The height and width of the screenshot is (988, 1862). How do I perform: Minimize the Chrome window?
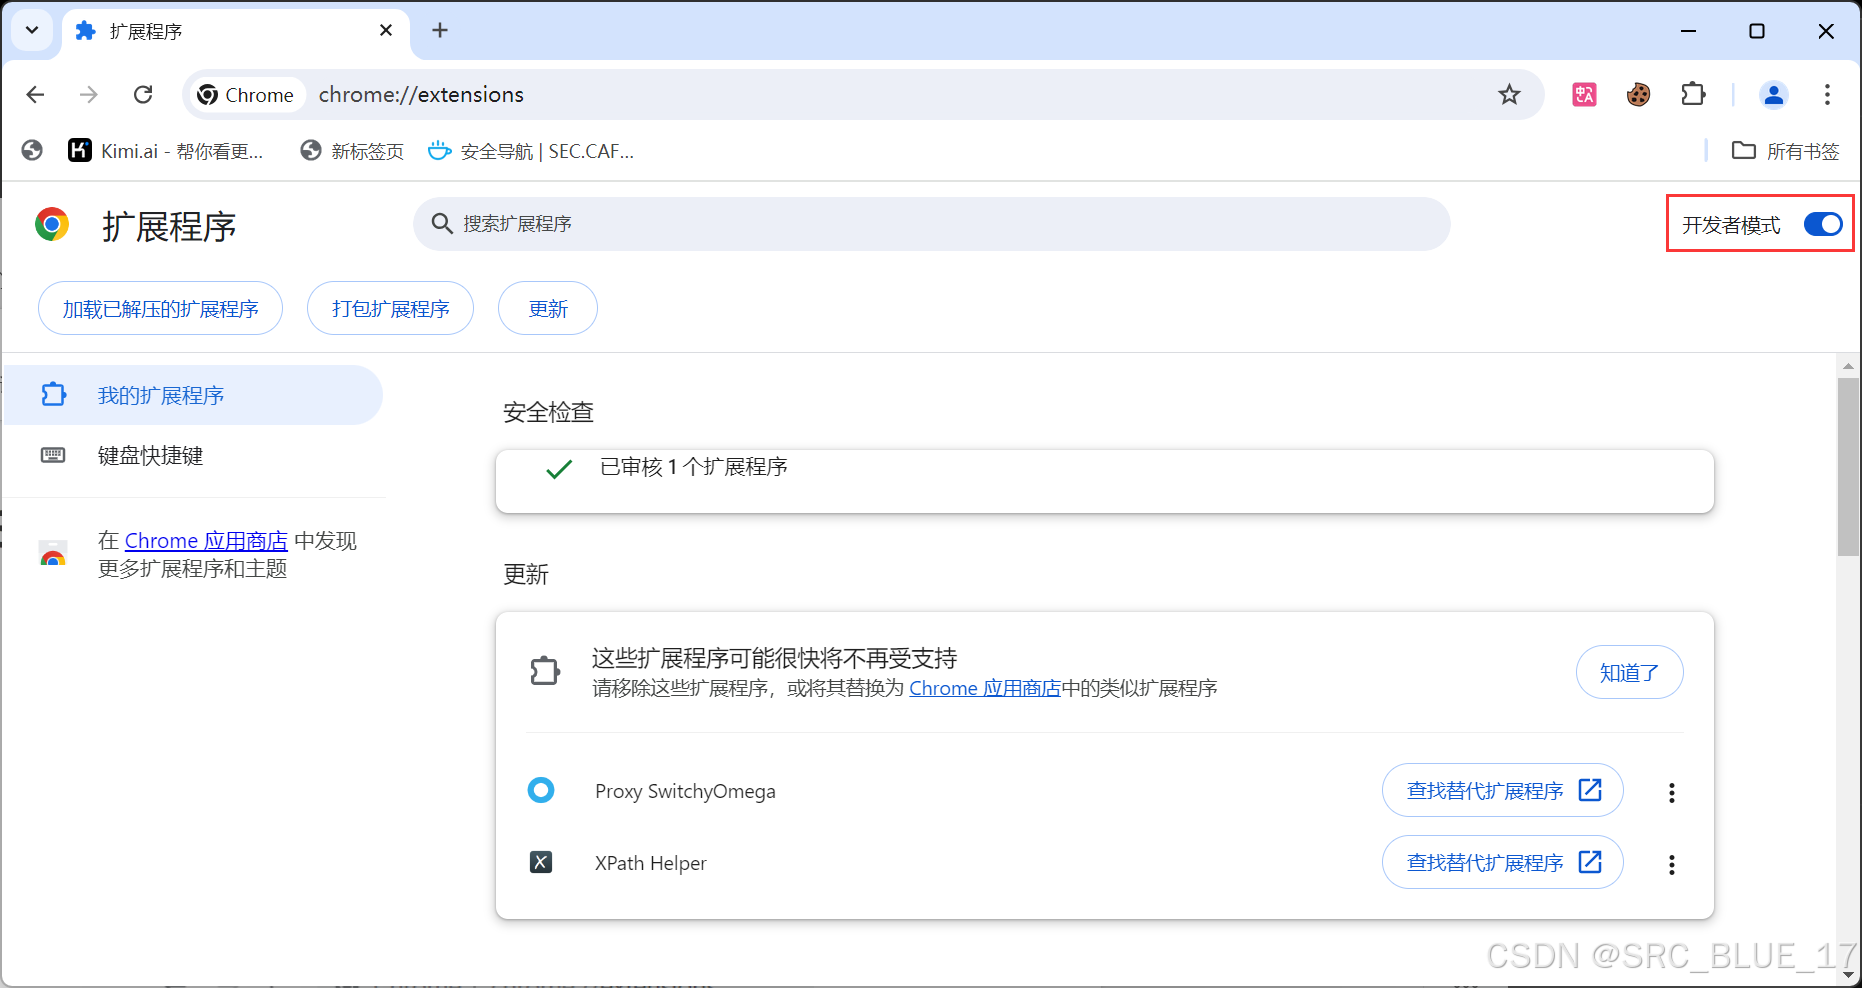tap(1688, 31)
